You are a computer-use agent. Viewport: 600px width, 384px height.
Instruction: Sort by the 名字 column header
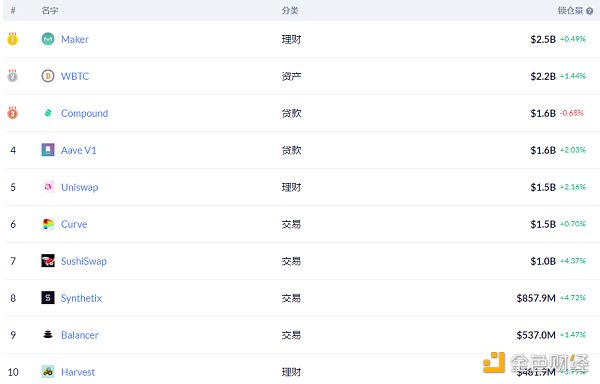tap(50, 11)
